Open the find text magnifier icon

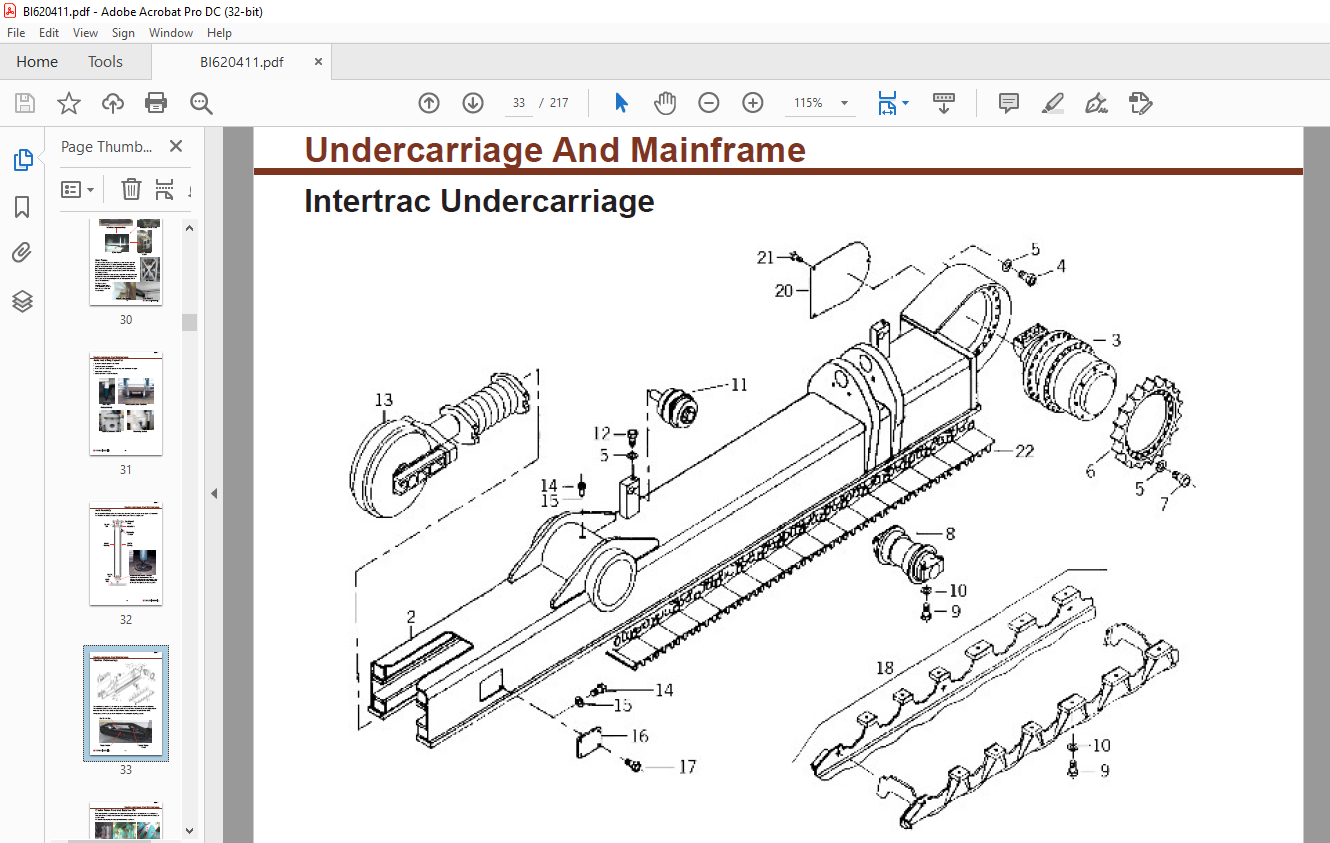coord(201,103)
